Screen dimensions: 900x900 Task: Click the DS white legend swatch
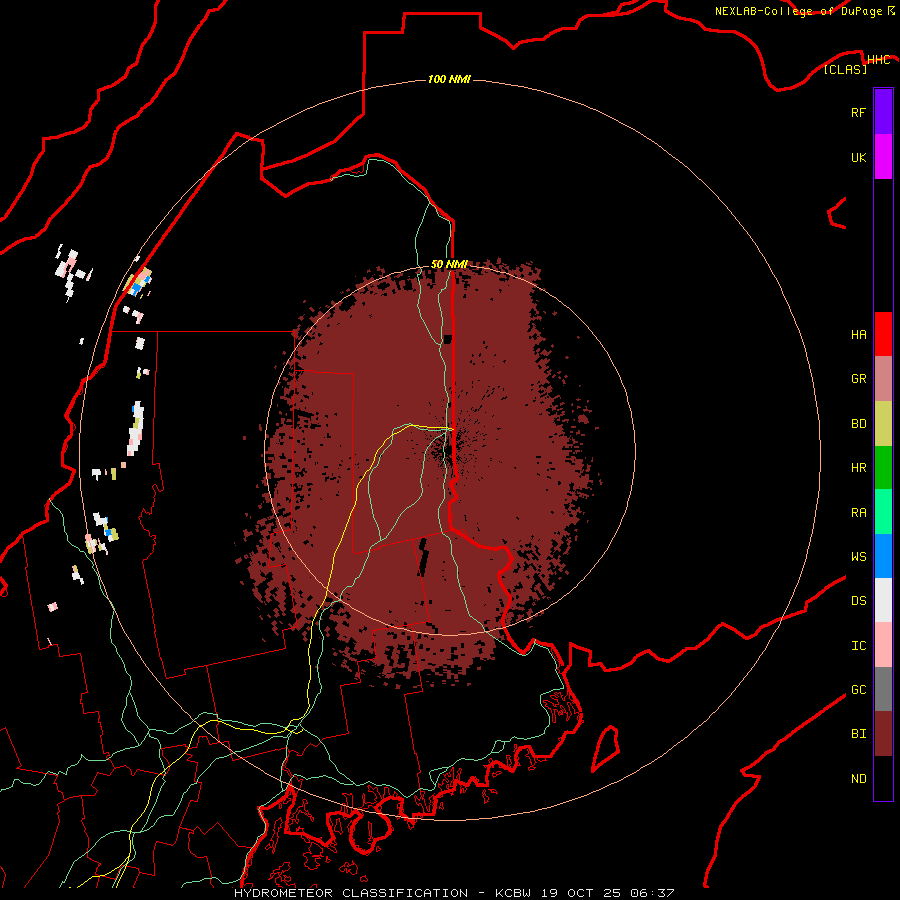(x=883, y=600)
